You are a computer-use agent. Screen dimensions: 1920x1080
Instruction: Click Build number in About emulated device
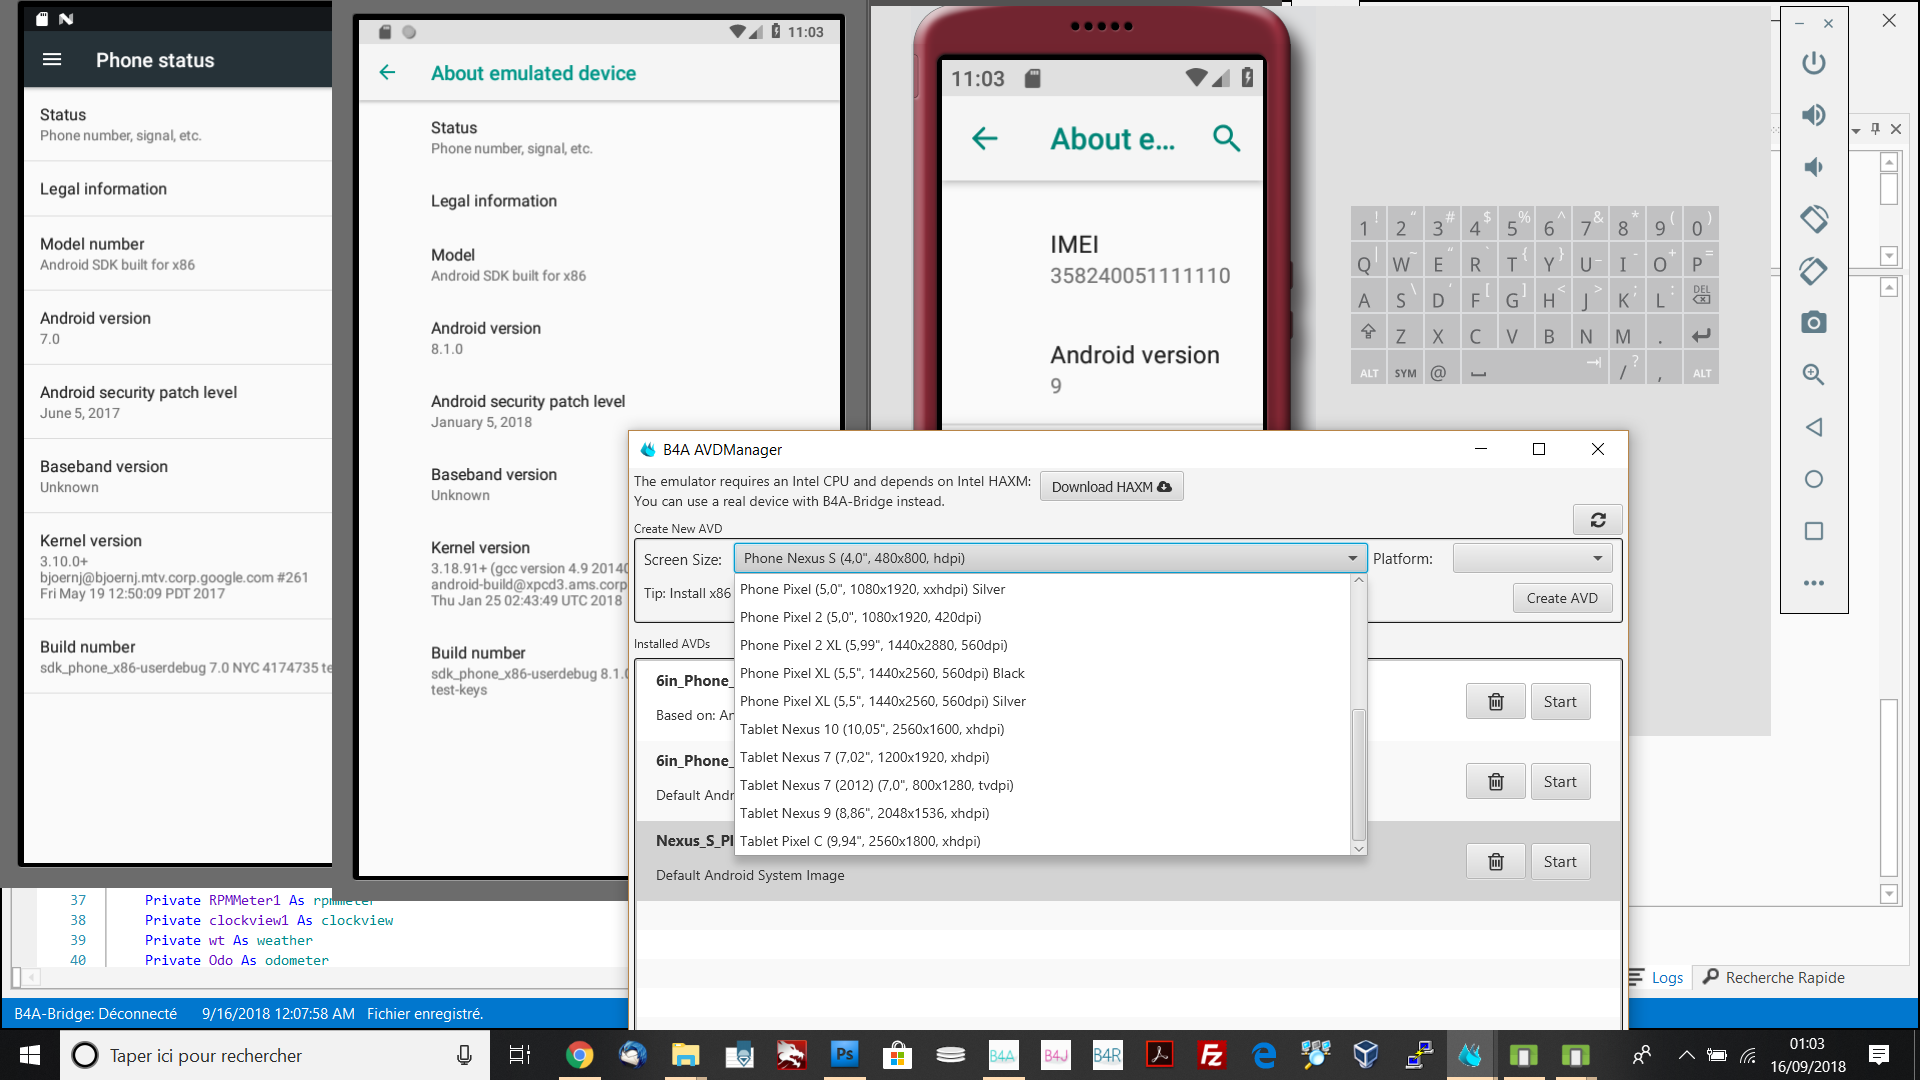point(530,670)
